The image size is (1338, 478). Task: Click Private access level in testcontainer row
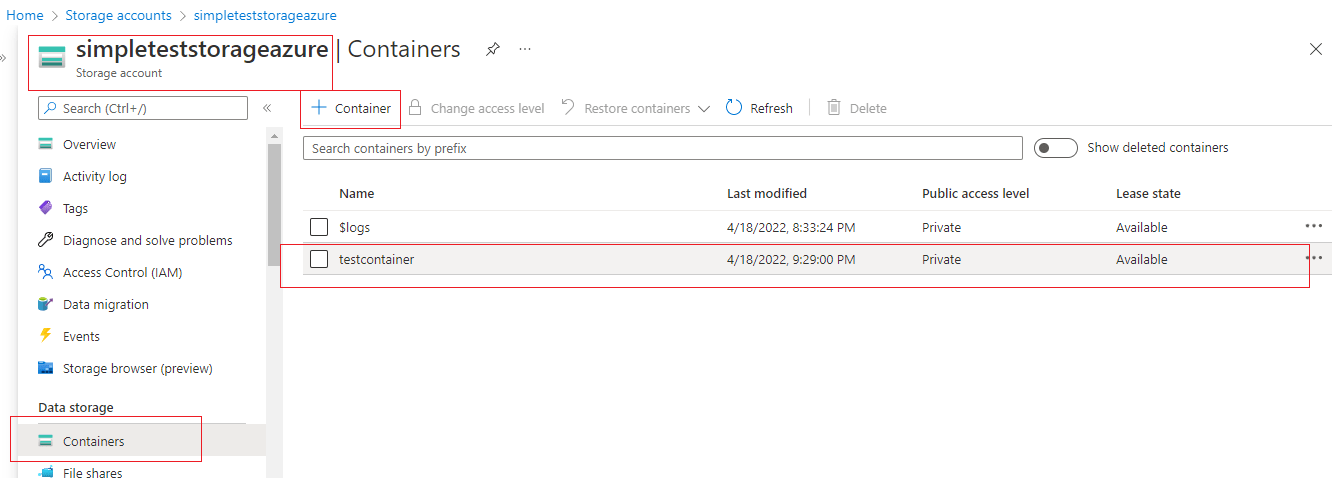[941, 259]
